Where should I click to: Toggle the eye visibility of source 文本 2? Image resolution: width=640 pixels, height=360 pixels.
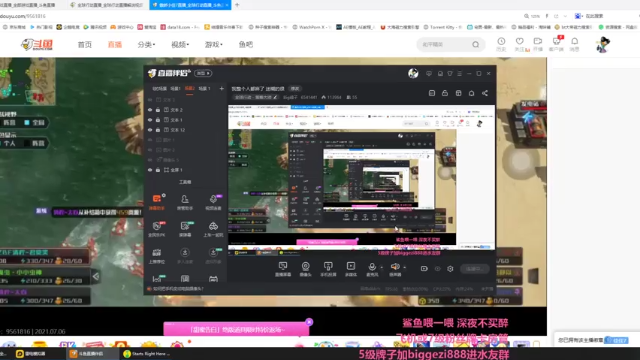(150, 110)
